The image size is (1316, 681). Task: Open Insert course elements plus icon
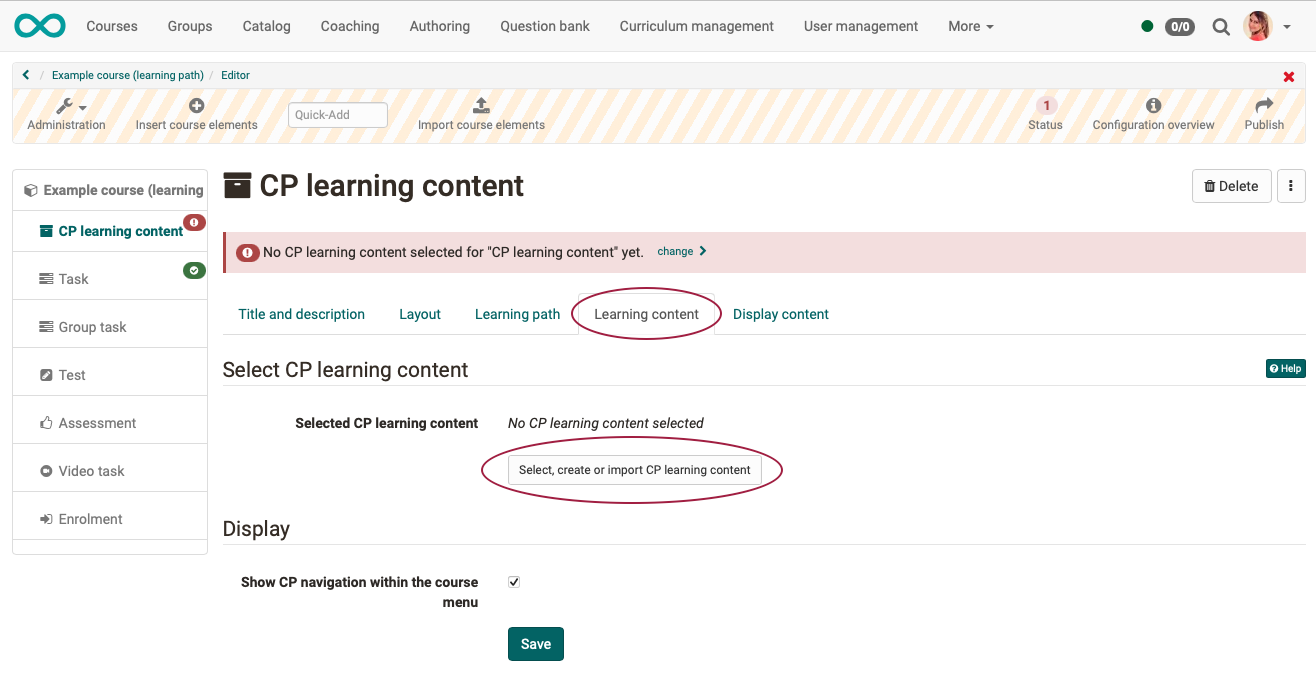click(x=197, y=105)
